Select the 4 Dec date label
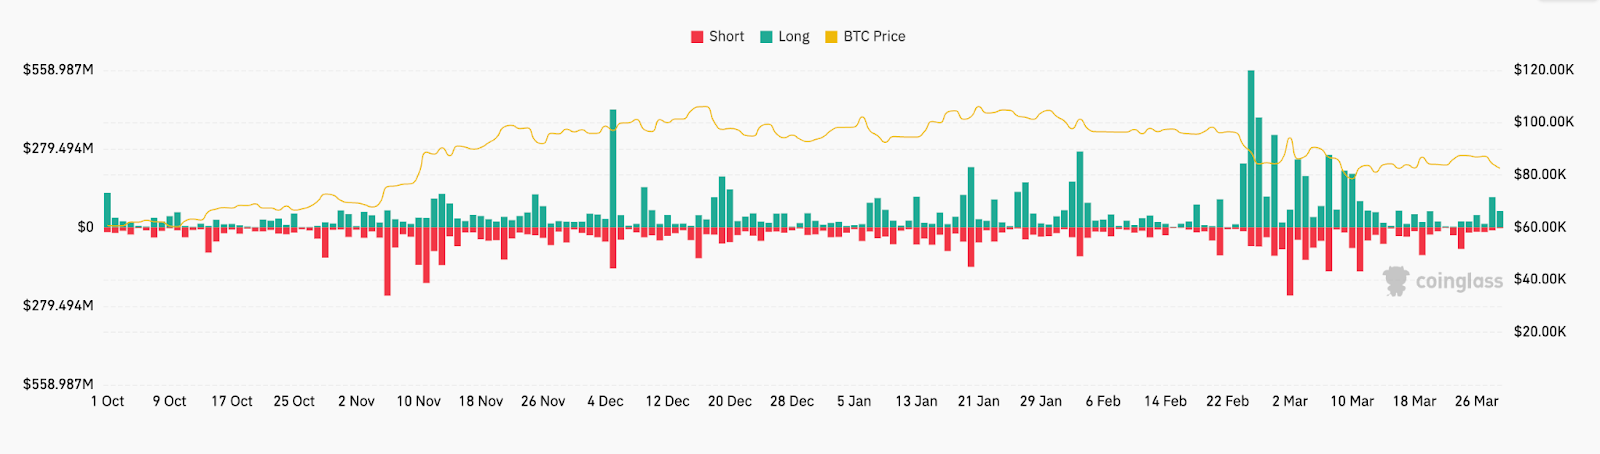The width and height of the screenshot is (1600, 454). pos(605,401)
